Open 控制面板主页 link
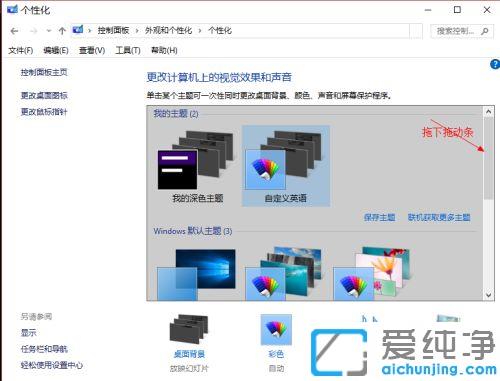Viewport: 500px width, 381px height. [x=44, y=72]
